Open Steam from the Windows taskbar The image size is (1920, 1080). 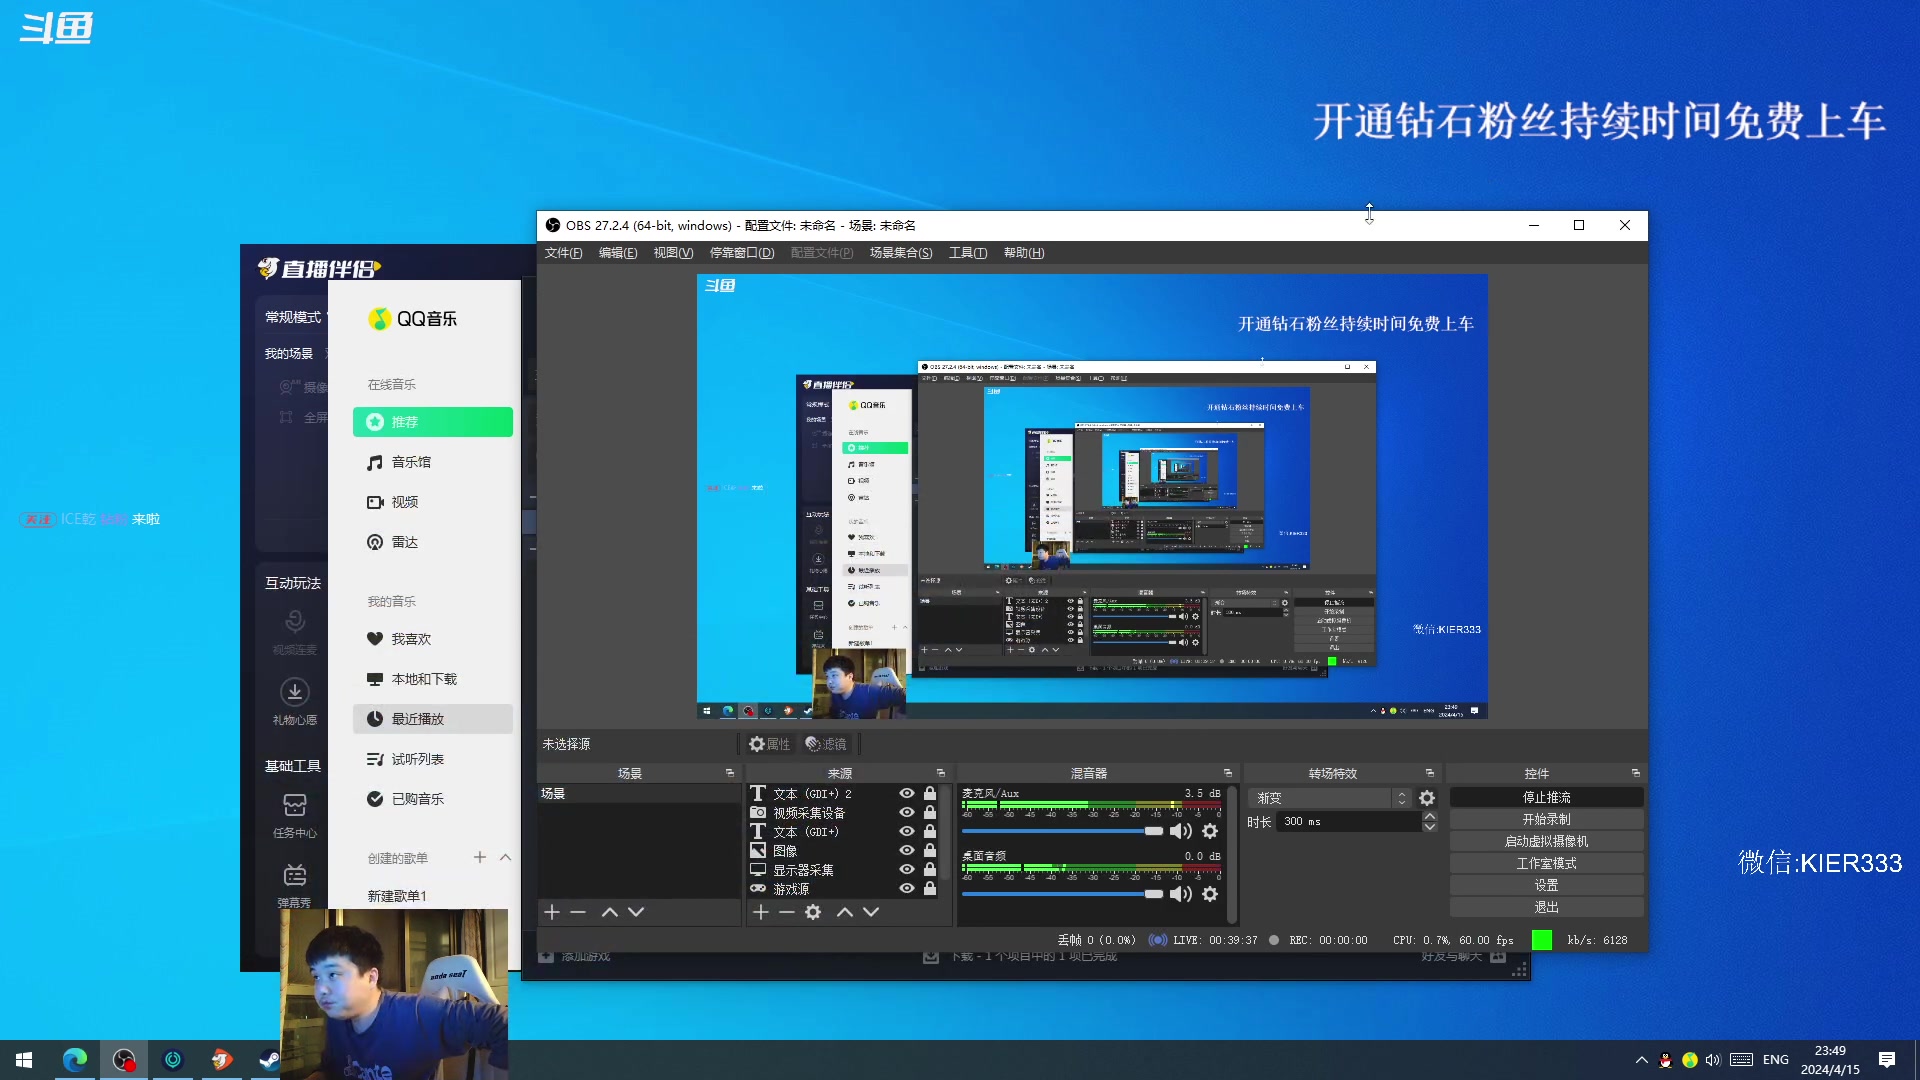click(x=268, y=1060)
